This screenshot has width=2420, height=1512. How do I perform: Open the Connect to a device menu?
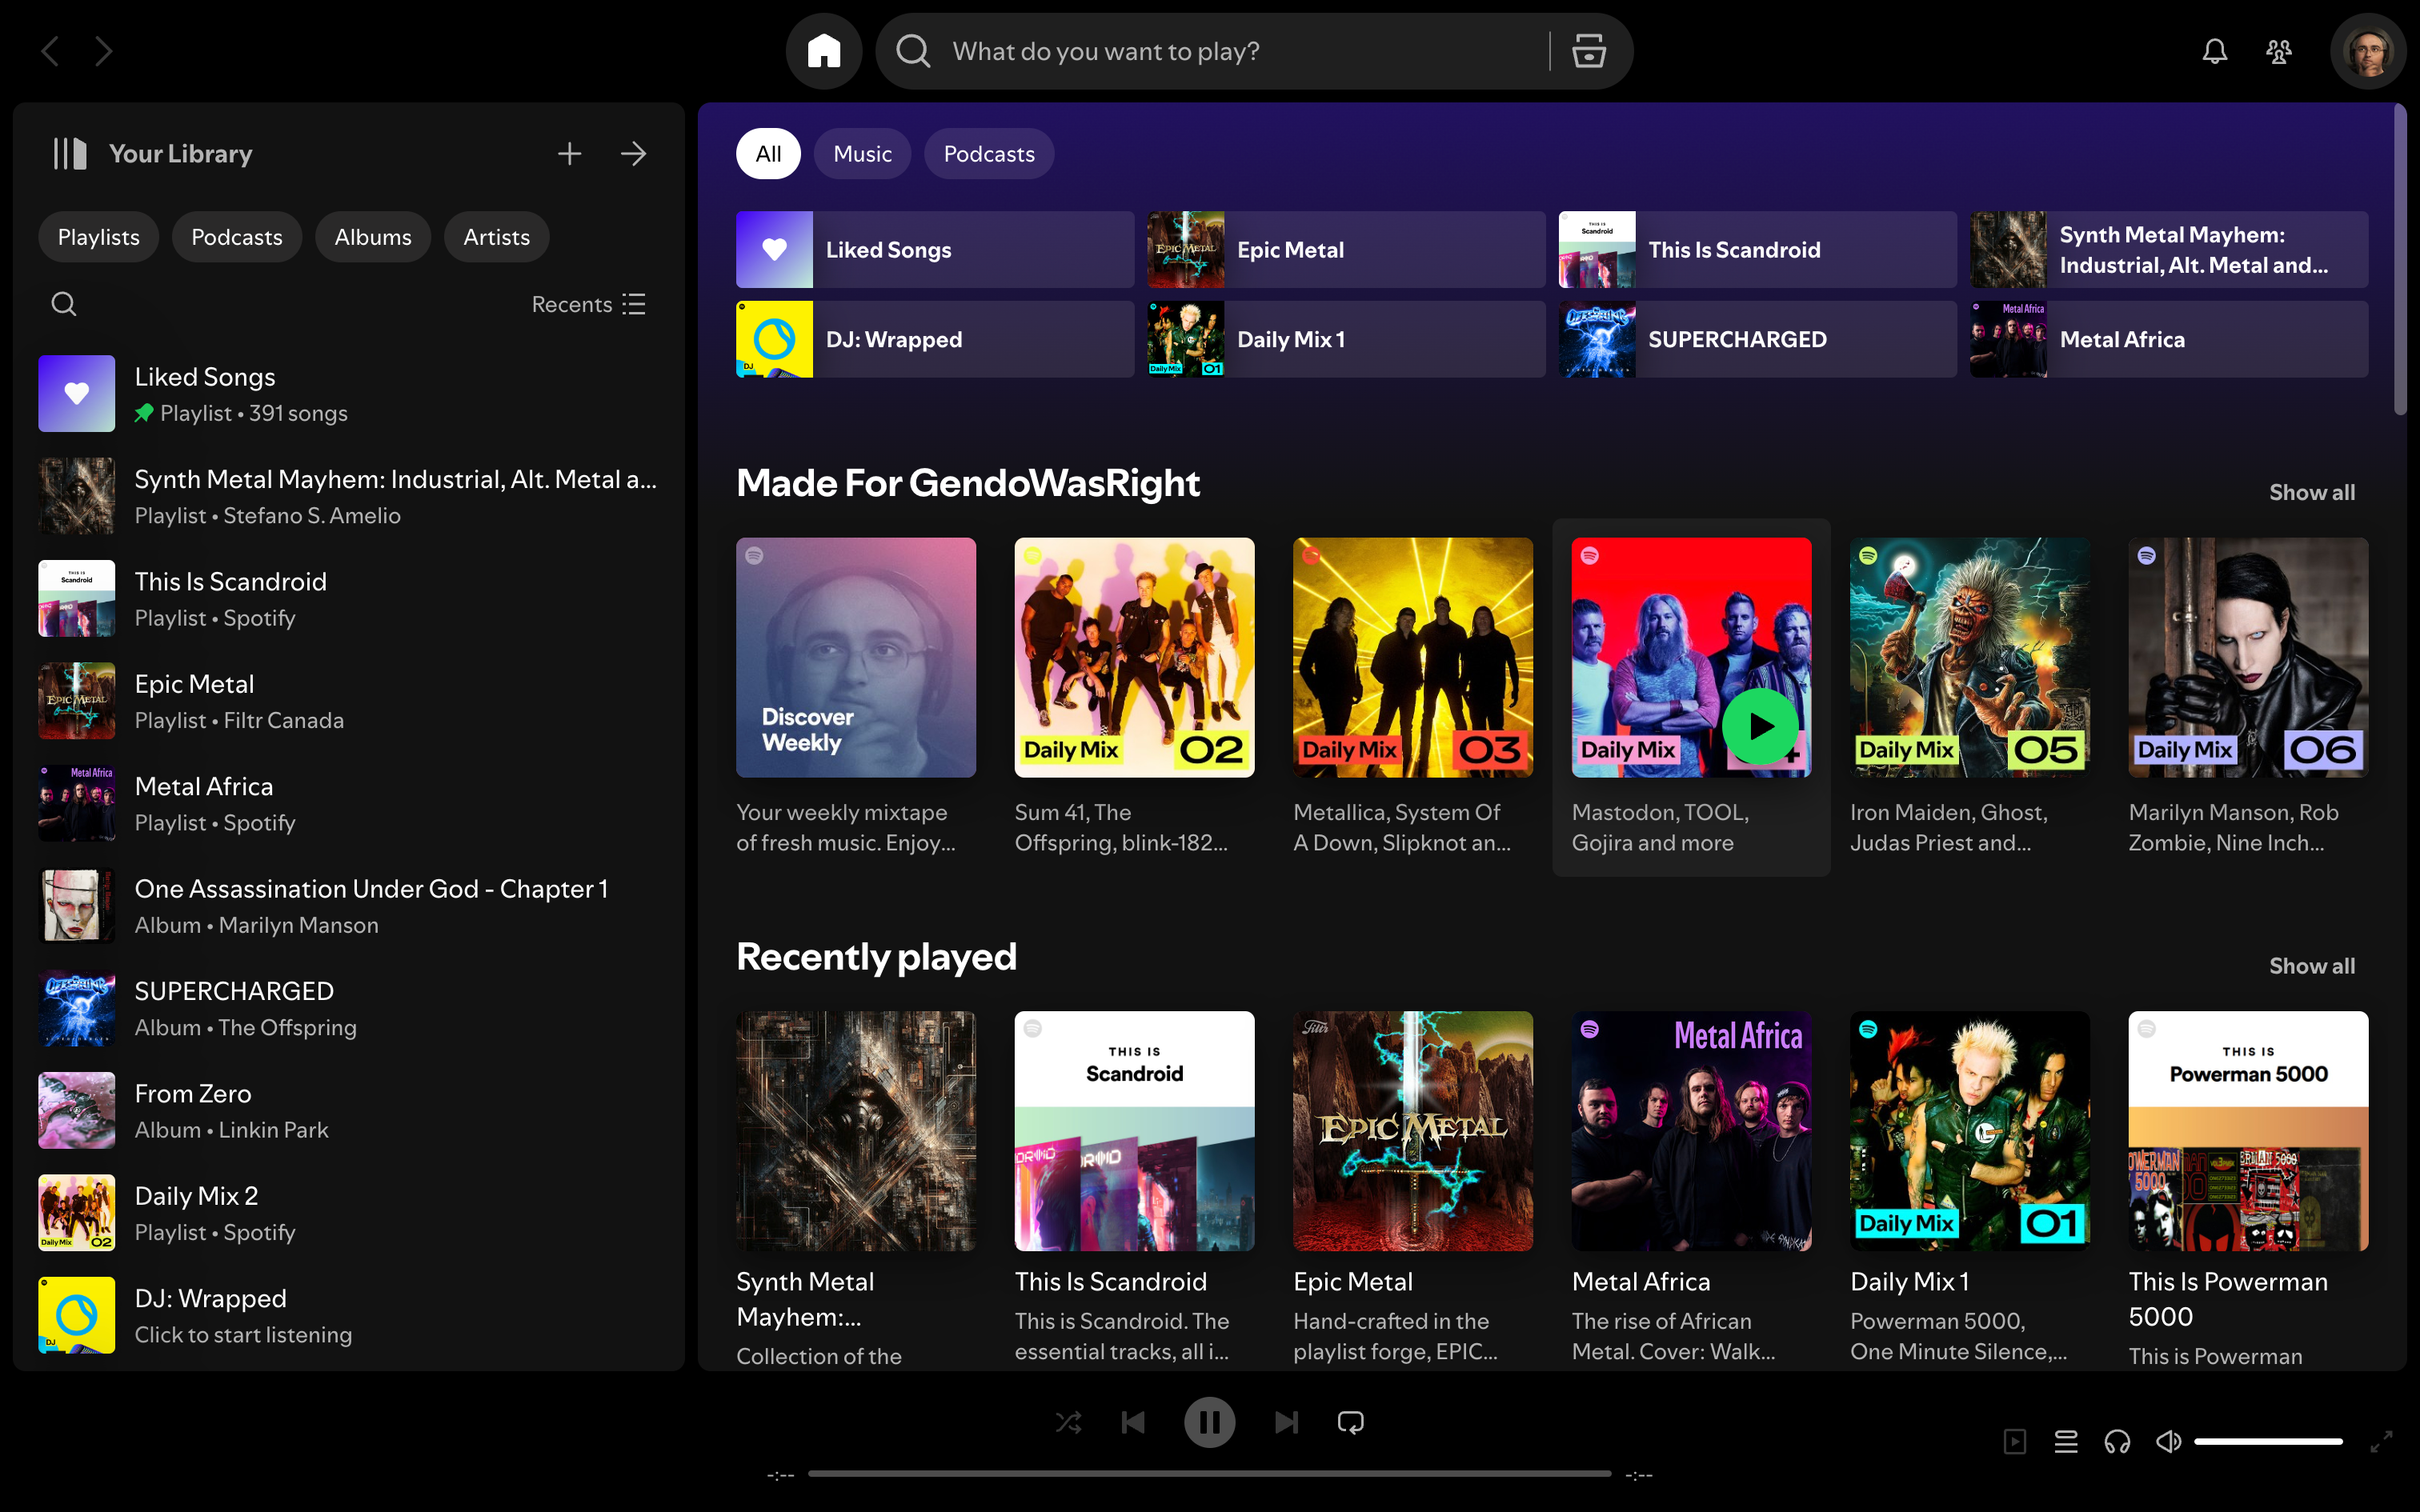(2117, 1441)
